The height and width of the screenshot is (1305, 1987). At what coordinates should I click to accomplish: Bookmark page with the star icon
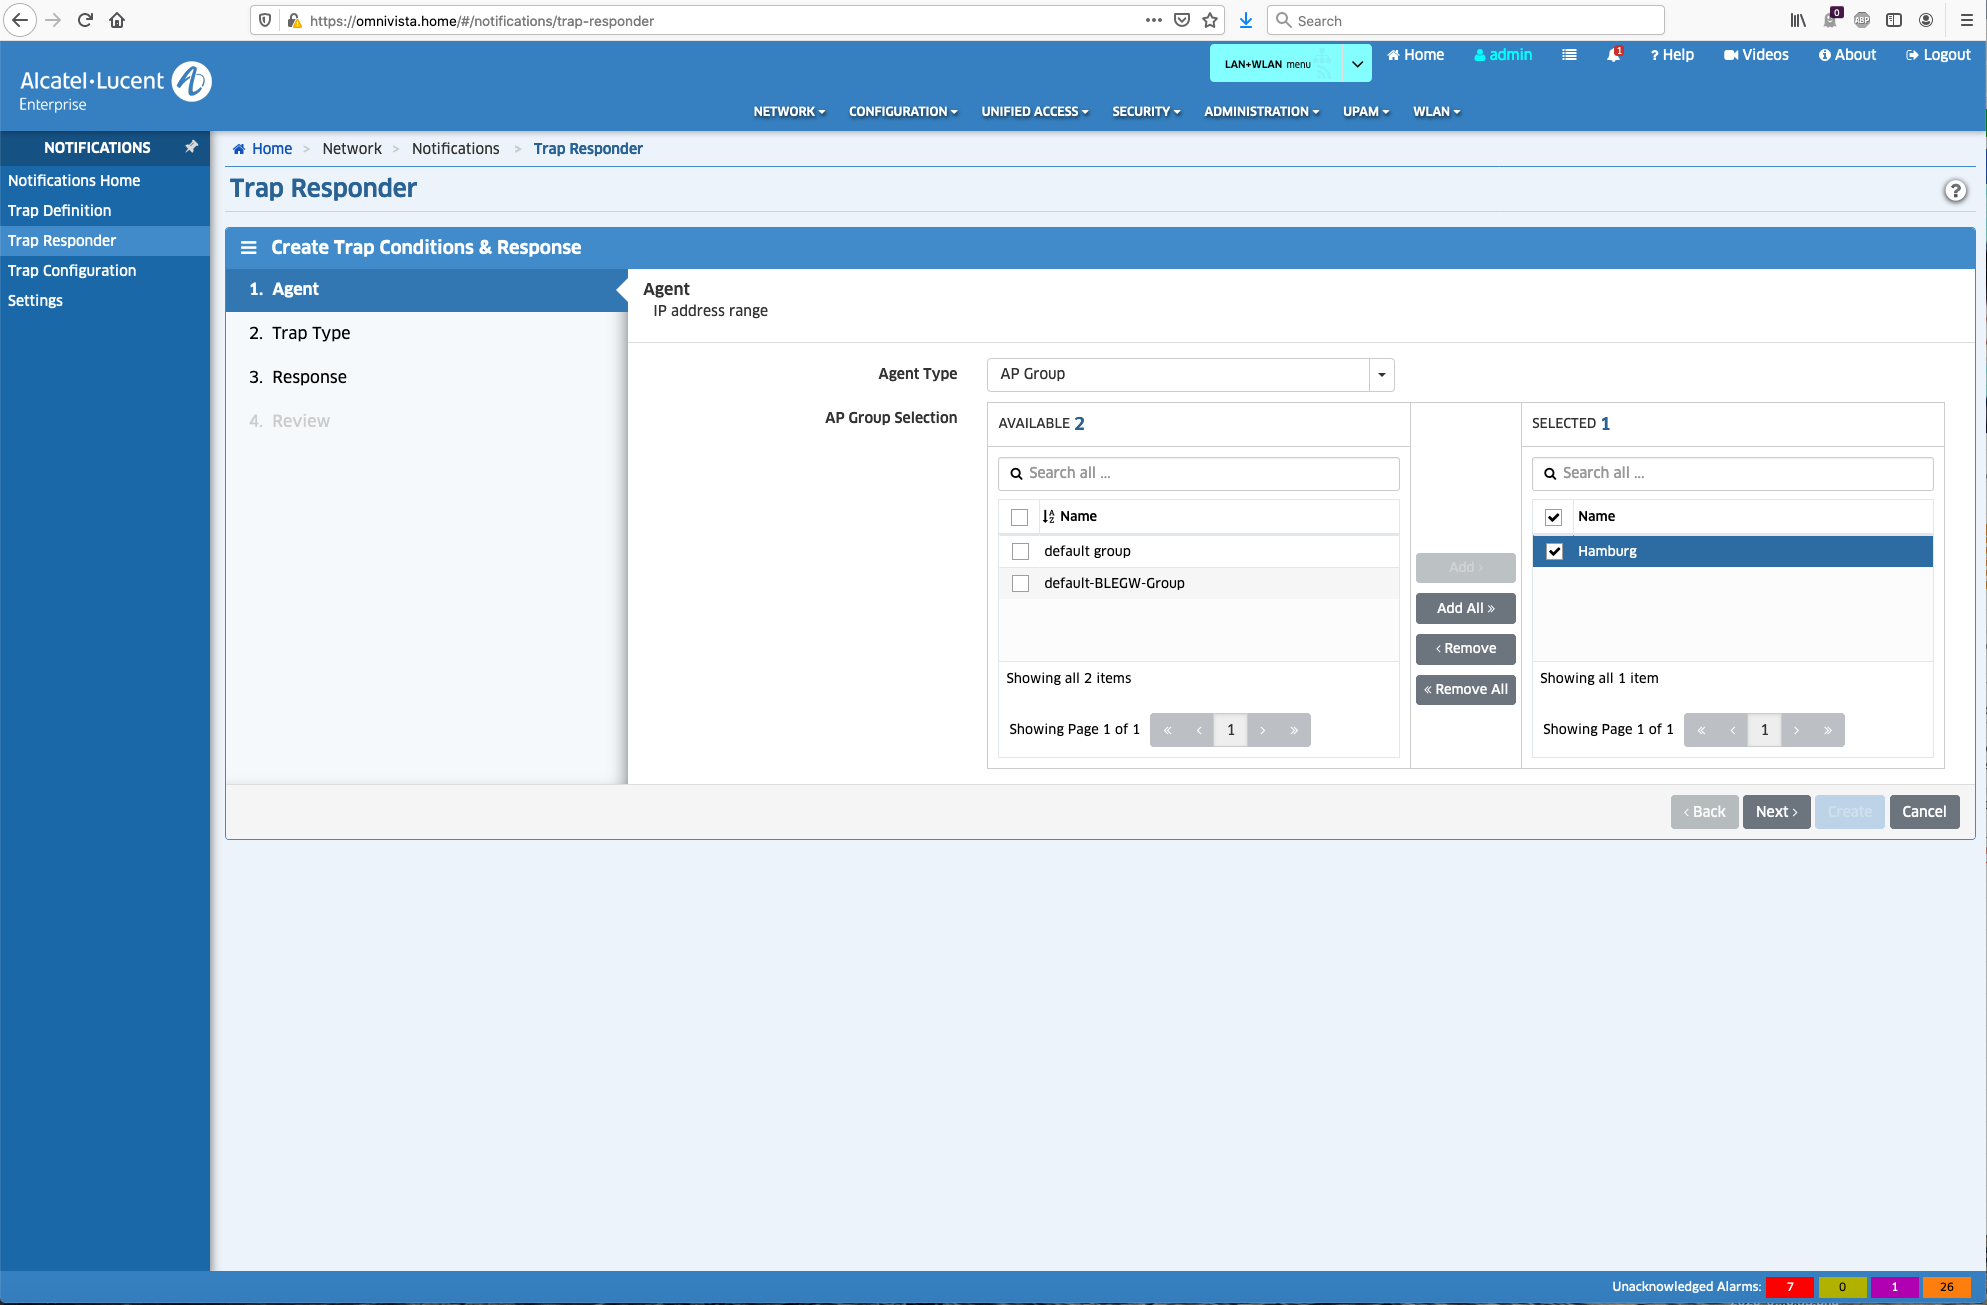click(x=1210, y=20)
